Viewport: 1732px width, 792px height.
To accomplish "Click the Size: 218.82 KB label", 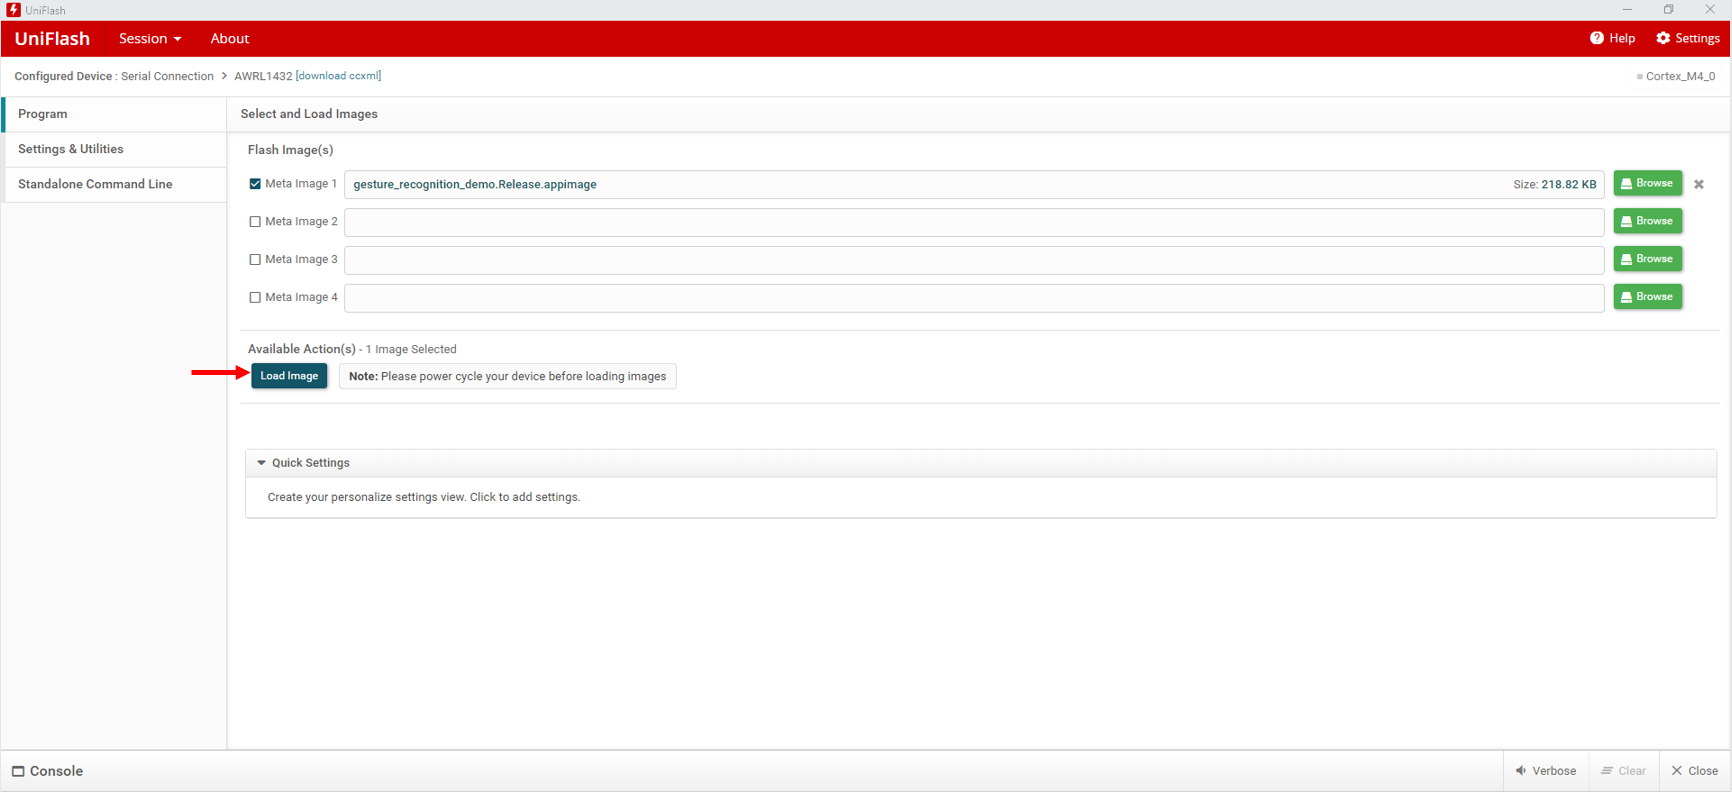I will point(1555,184).
